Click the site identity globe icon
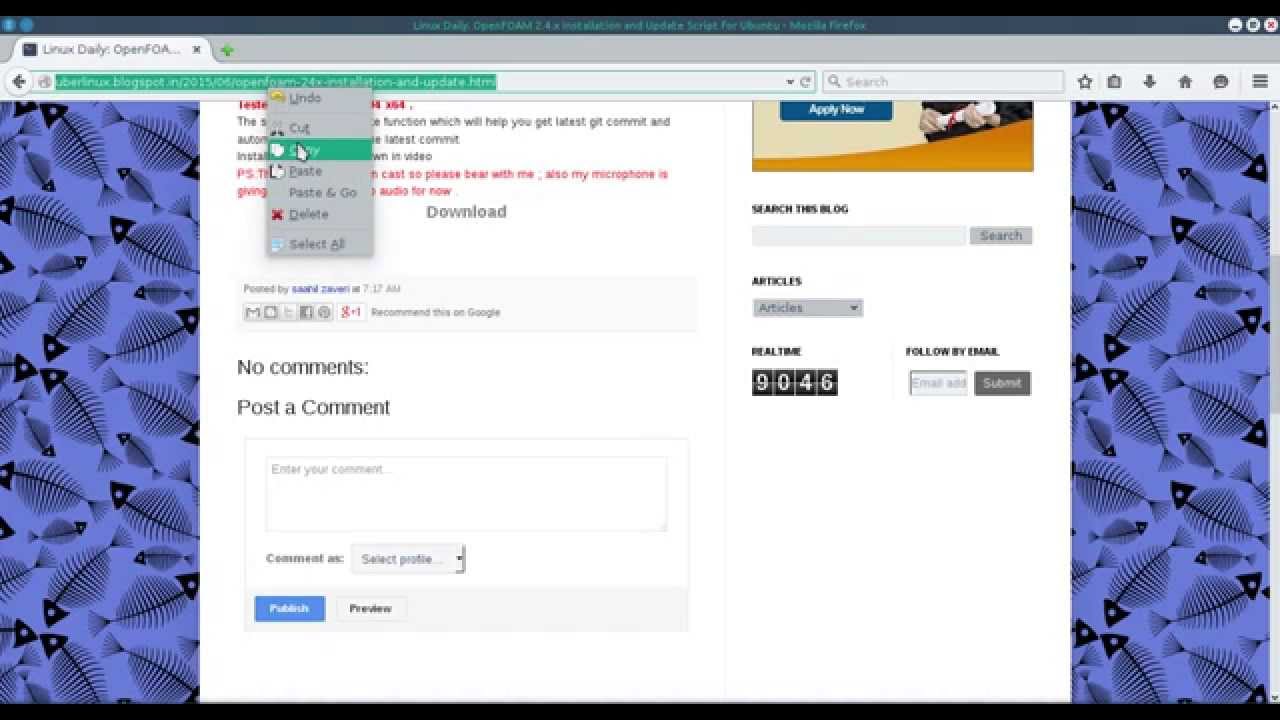The width and height of the screenshot is (1280, 720). pos(45,82)
